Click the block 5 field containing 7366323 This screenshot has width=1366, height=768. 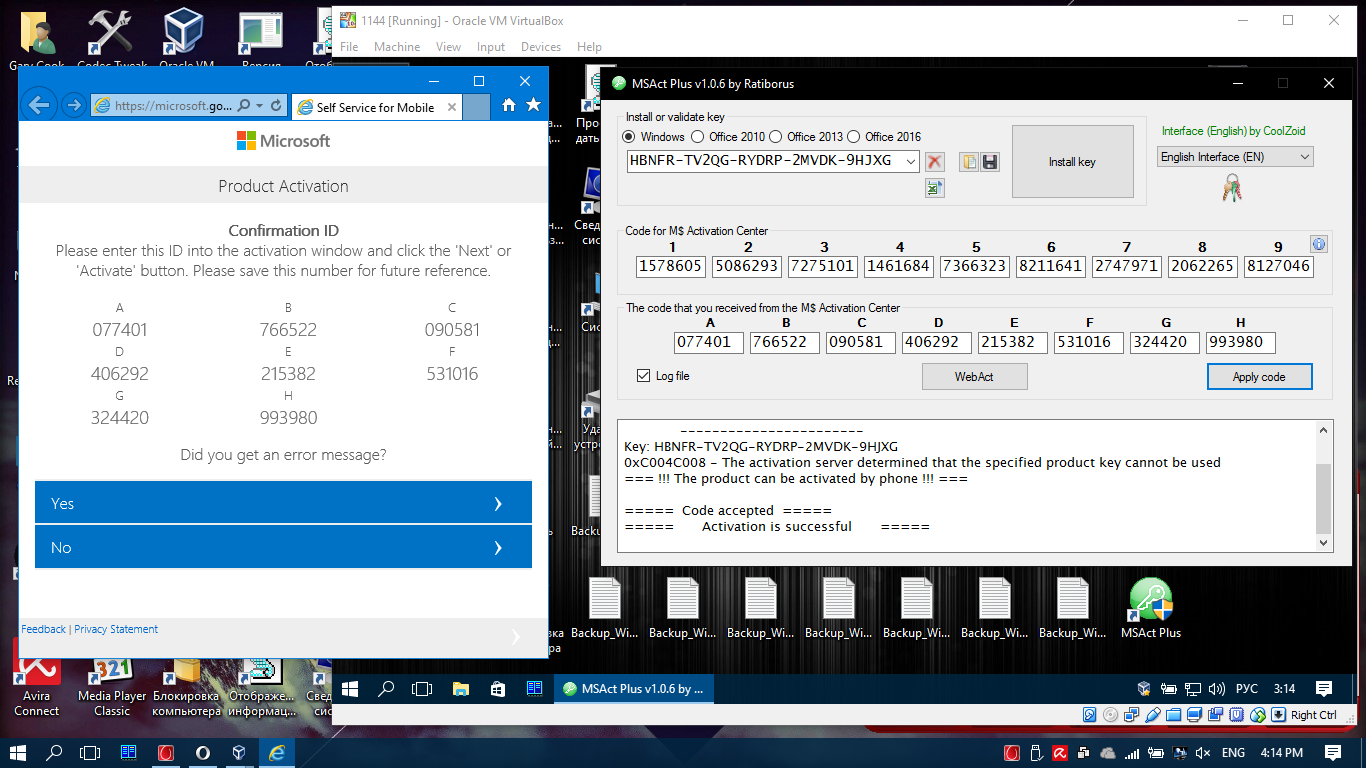[975, 267]
